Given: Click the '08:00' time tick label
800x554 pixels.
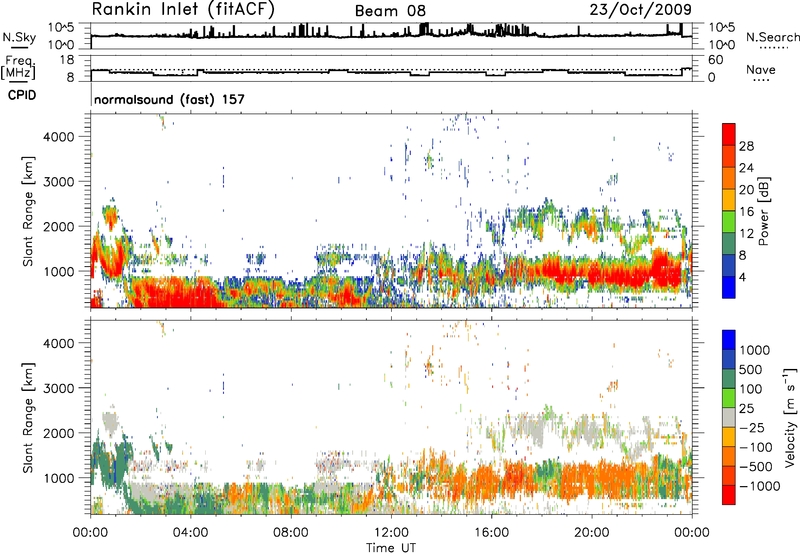Looking at the screenshot, I should coord(290,533).
